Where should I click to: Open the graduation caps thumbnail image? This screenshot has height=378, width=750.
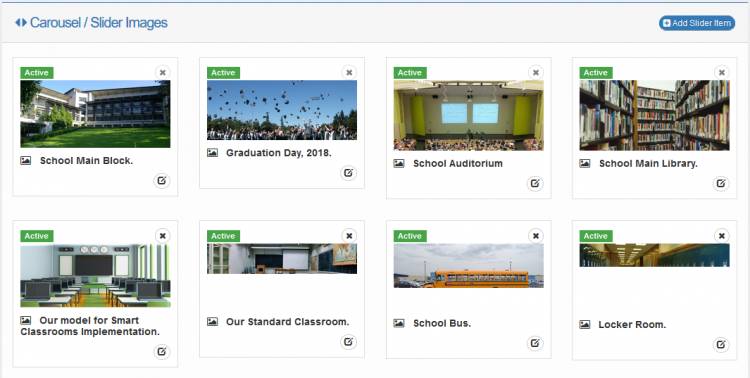pos(282,110)
